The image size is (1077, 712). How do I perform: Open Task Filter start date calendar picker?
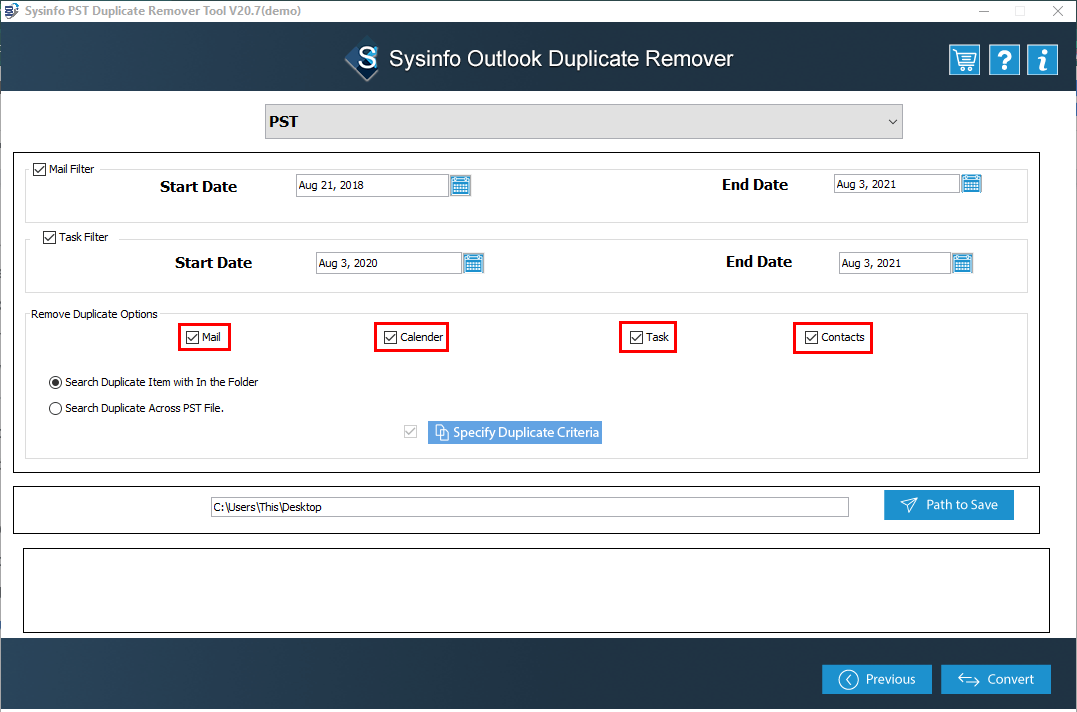coord(473,263)
